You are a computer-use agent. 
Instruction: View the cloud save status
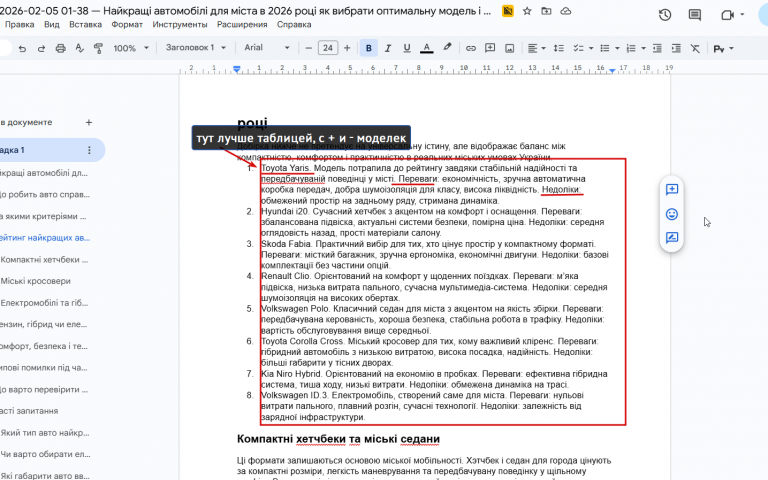(566, 11)
